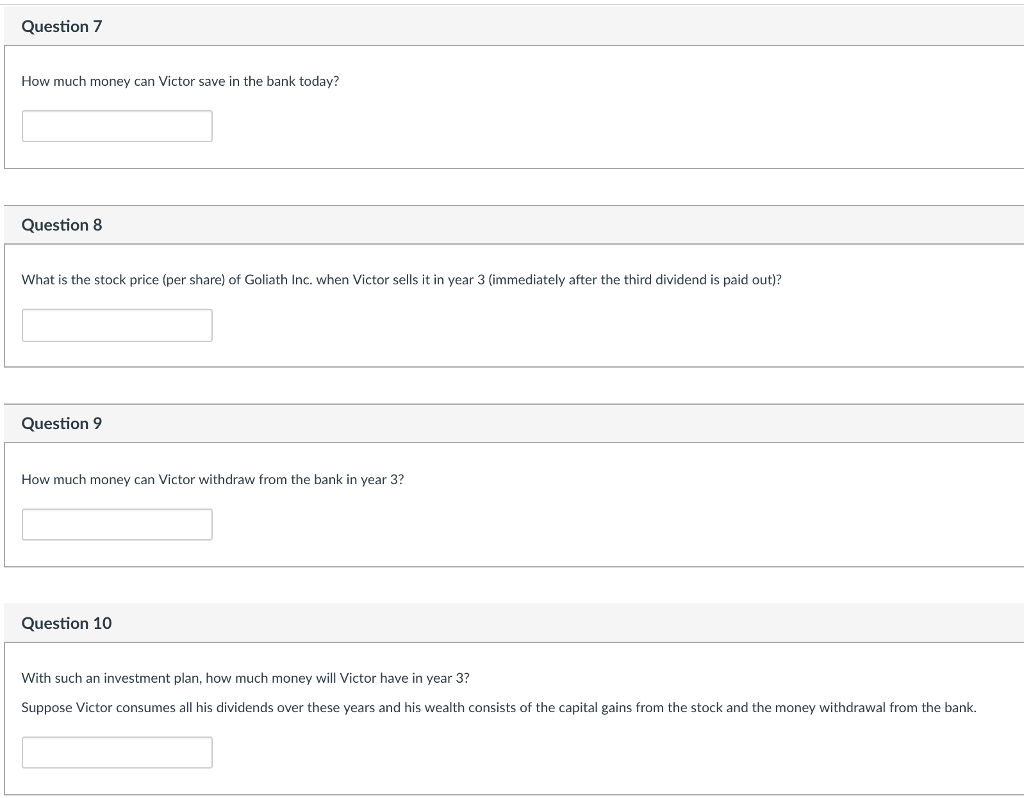Click the "How much money can Victor save" prompt
The image size is (1024, 798).
point(180,81)
